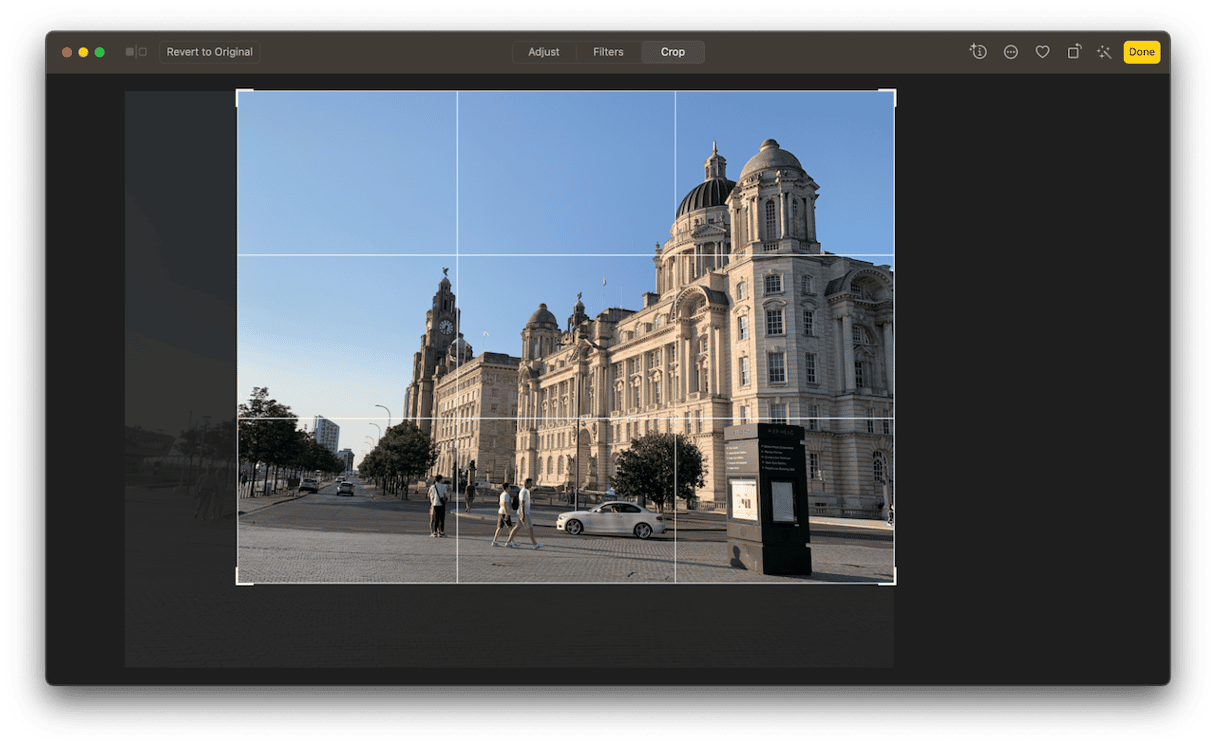Rotate the photo using the rotate icon
This screenshot has height=746, width=1216.
tap(1073, 52)
